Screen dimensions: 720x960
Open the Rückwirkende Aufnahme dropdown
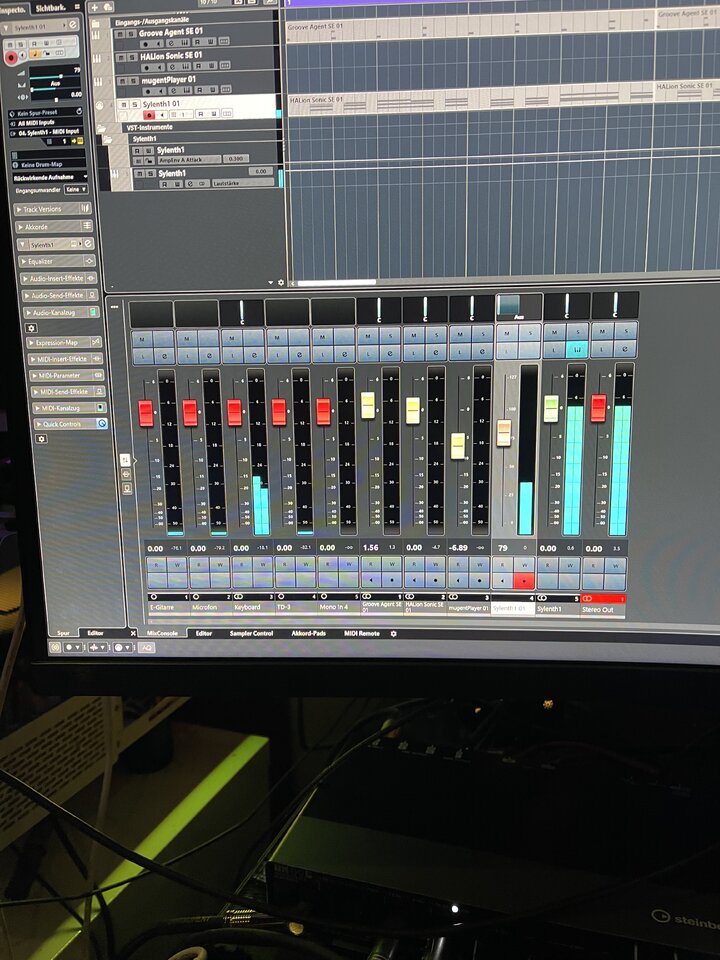(x=50, y=177)
